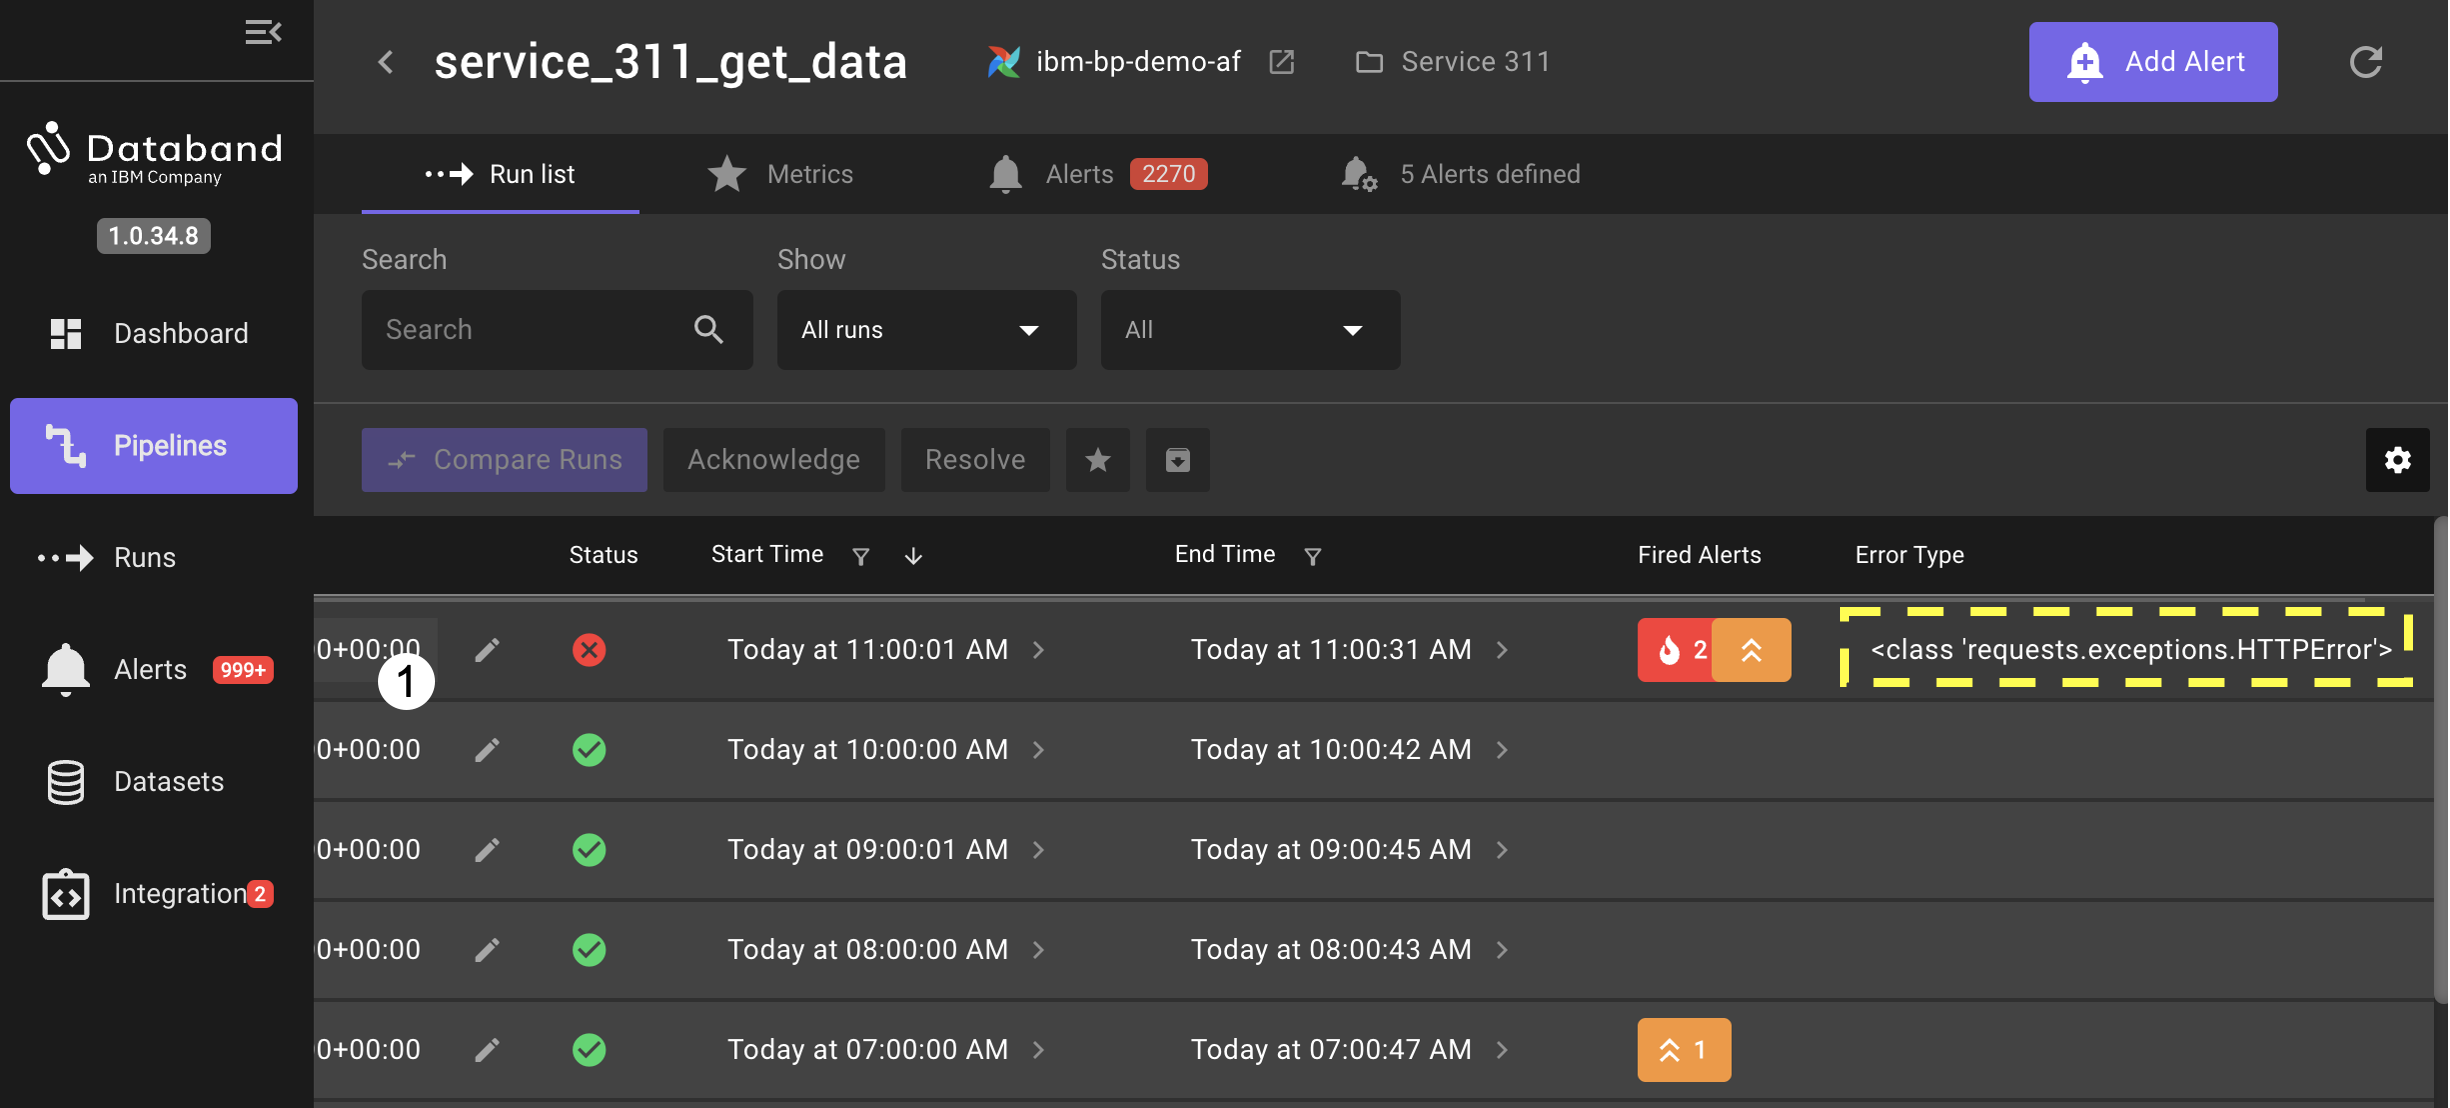Click the End Time filter icon
This screenshot has width=2450, height=1108.
tap(1312, 556)
